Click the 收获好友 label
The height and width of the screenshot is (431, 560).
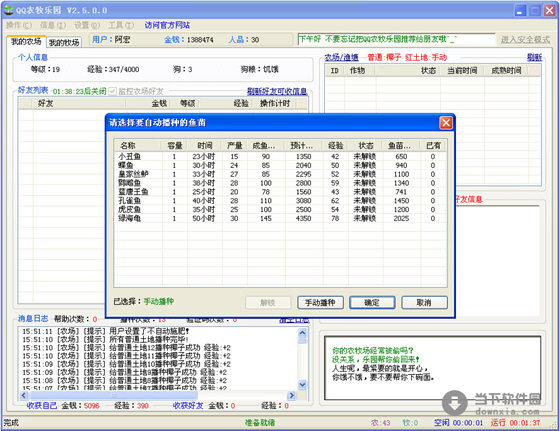[188, 406]
